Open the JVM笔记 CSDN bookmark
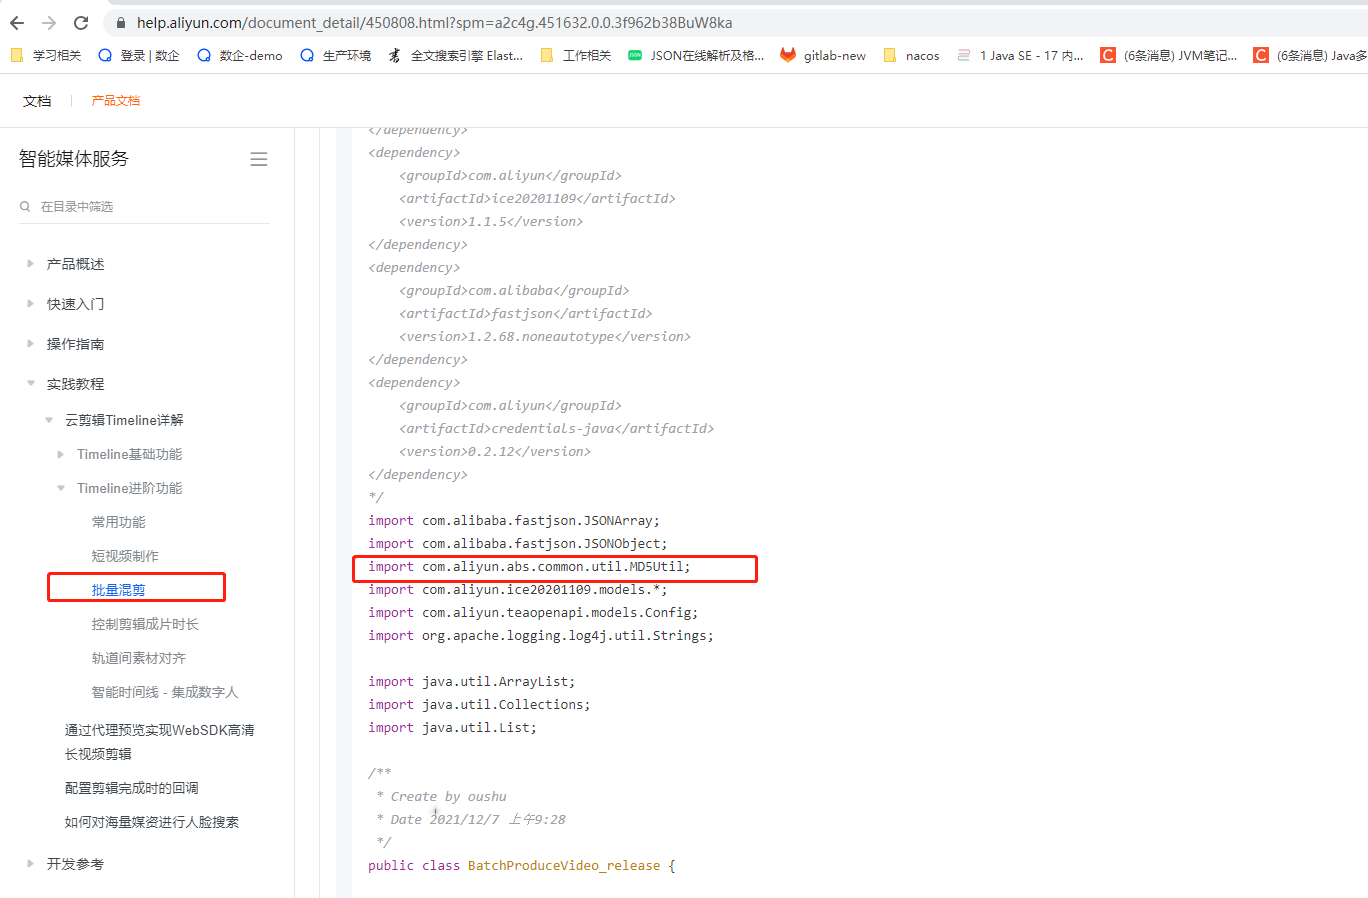The height and width of the screenshot is (898, 1368). coord(1169,55)
